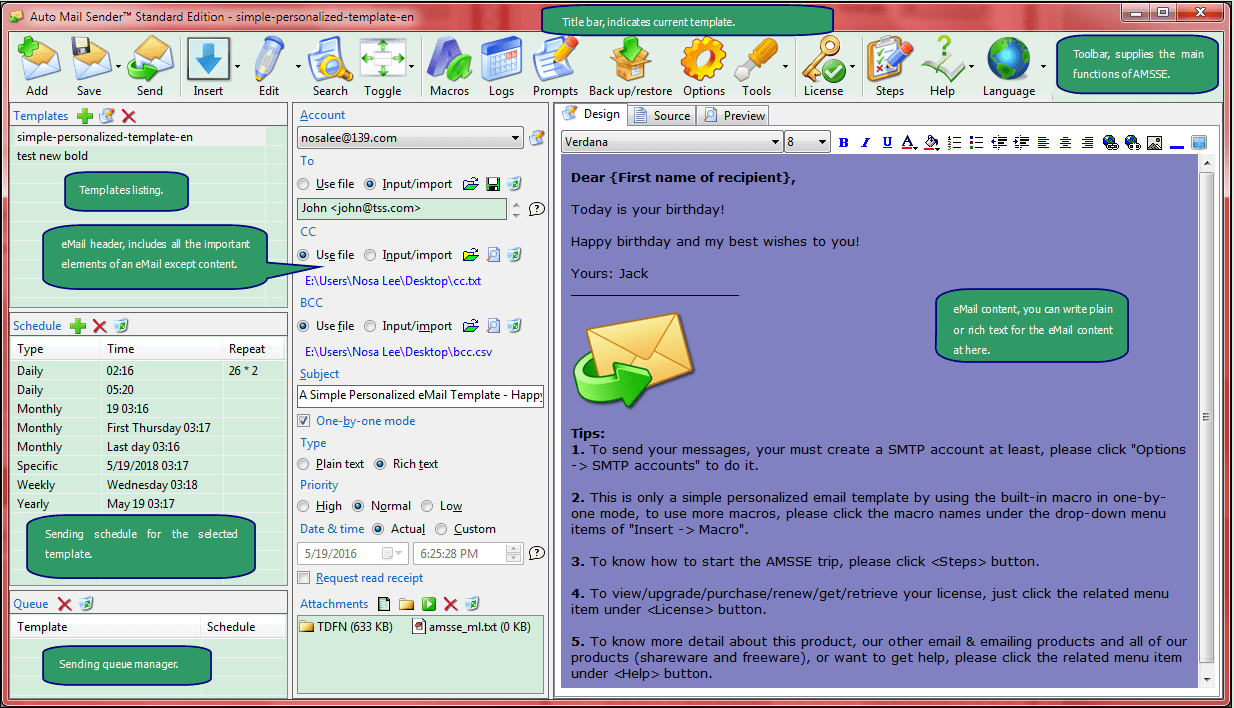Click the Steps toolbar icon
This screenshot has height=708, width=1234.
click(889, 66)
